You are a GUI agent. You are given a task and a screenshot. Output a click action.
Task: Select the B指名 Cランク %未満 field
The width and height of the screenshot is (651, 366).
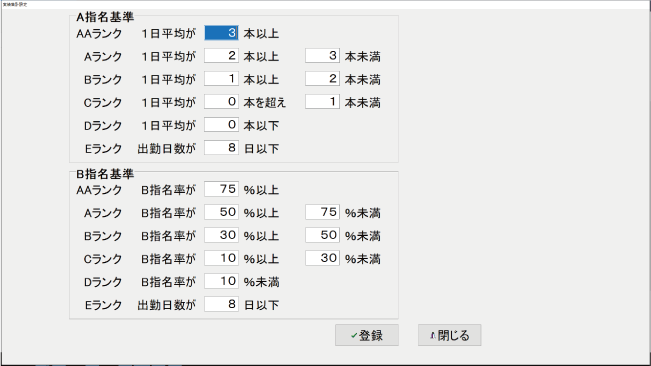[323, 259]
